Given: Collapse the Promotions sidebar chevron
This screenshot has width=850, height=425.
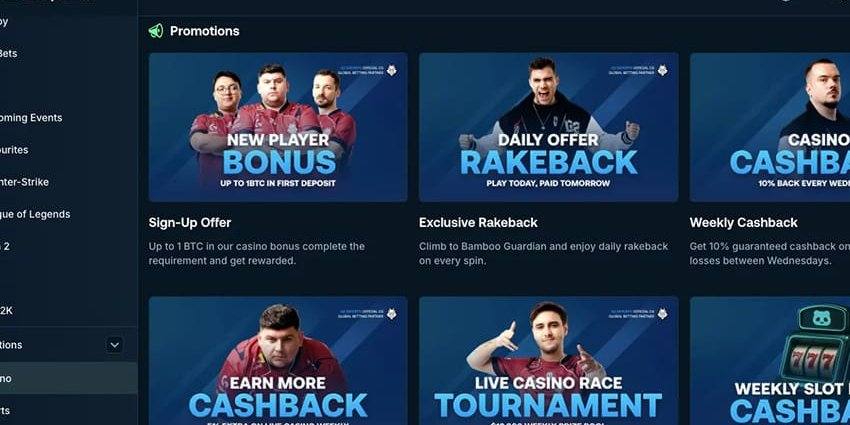Looking at the screenshot, I should pos(114,345).
